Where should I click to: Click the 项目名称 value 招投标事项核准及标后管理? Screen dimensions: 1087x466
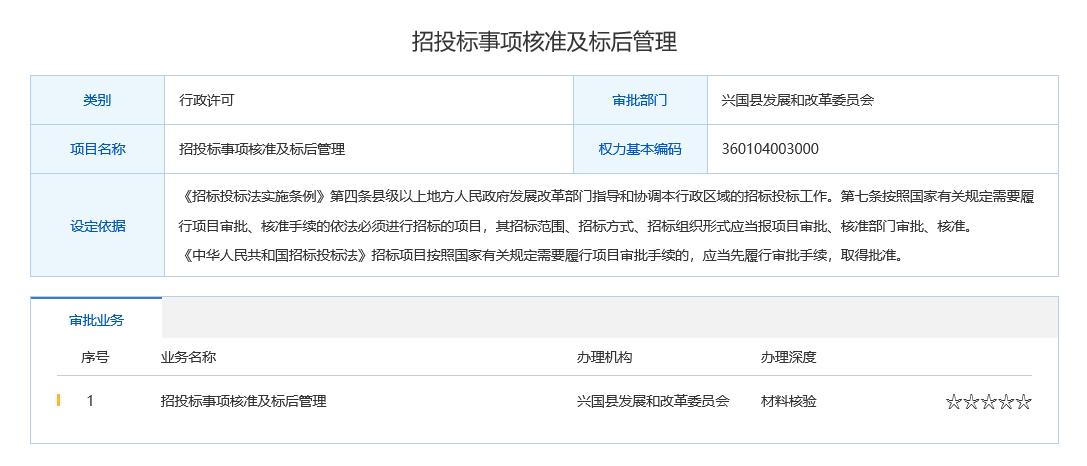pos(262,149)
